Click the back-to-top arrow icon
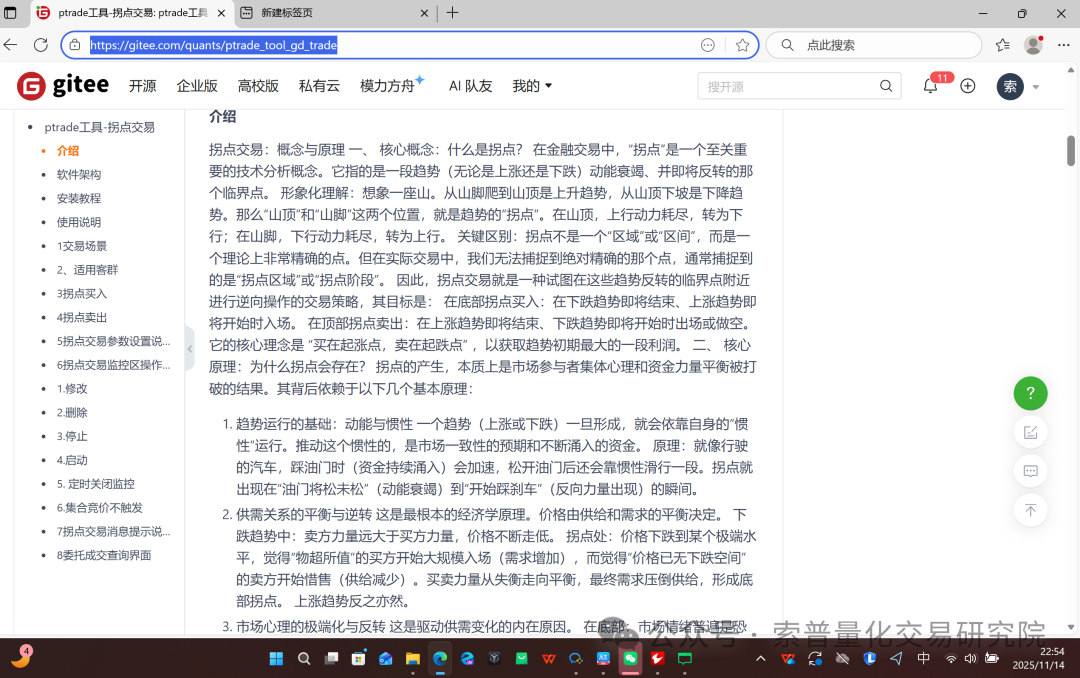The width and height of the screenshot is (1080, 678). pyautogui.click(x=1031, y=510)
